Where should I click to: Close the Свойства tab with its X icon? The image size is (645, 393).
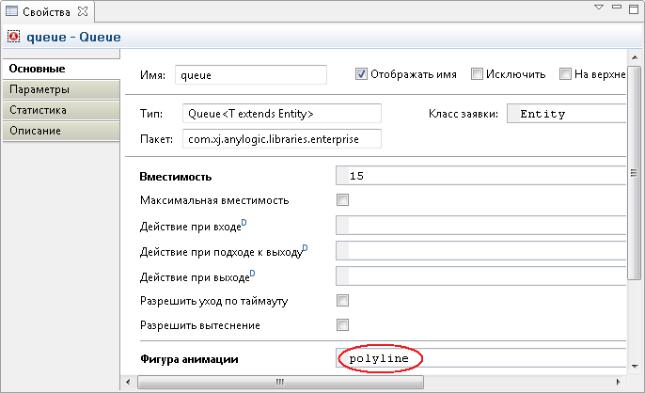(83, 12)
